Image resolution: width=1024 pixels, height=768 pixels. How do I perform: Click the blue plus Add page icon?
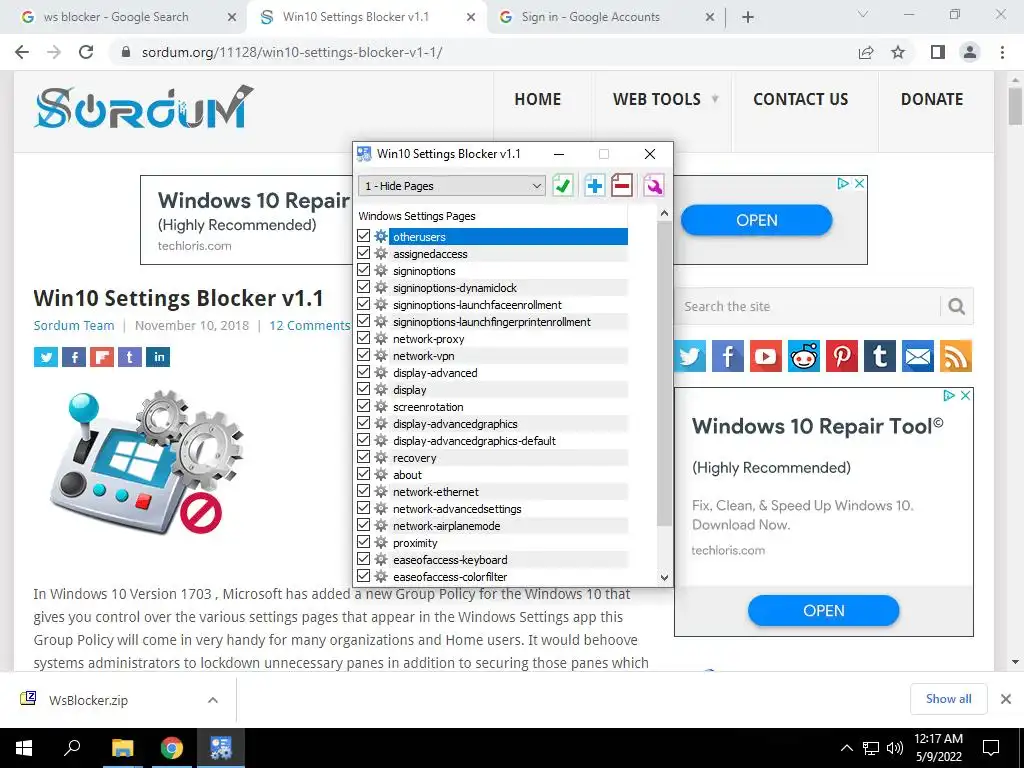click(x=594, y=185)
